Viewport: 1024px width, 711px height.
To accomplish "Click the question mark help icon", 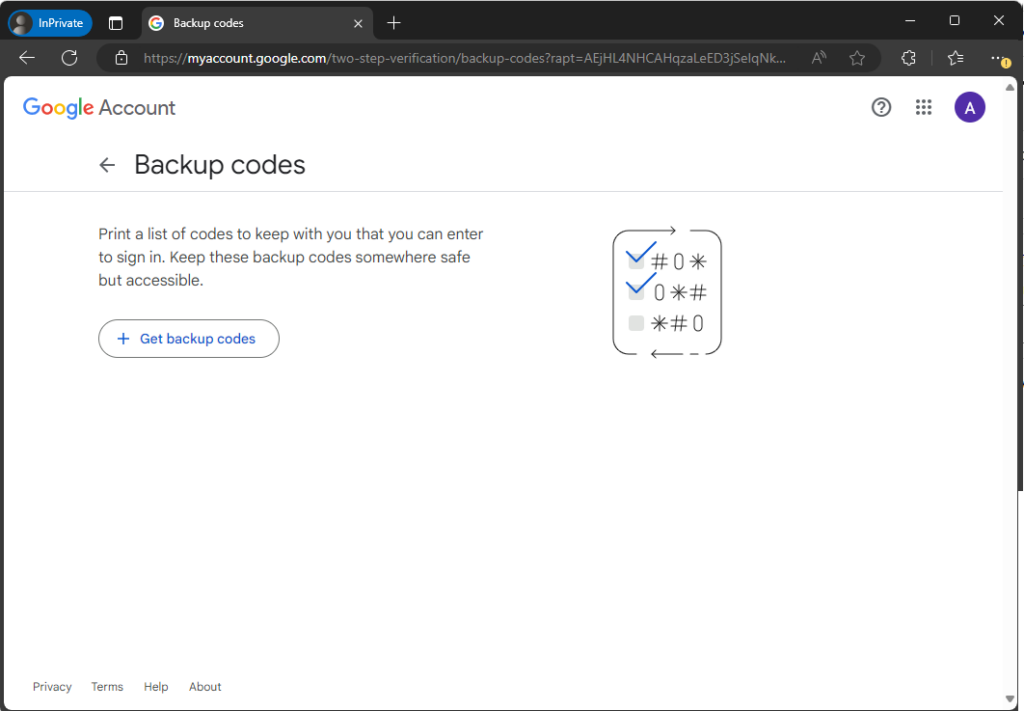I will coord(881,108).
